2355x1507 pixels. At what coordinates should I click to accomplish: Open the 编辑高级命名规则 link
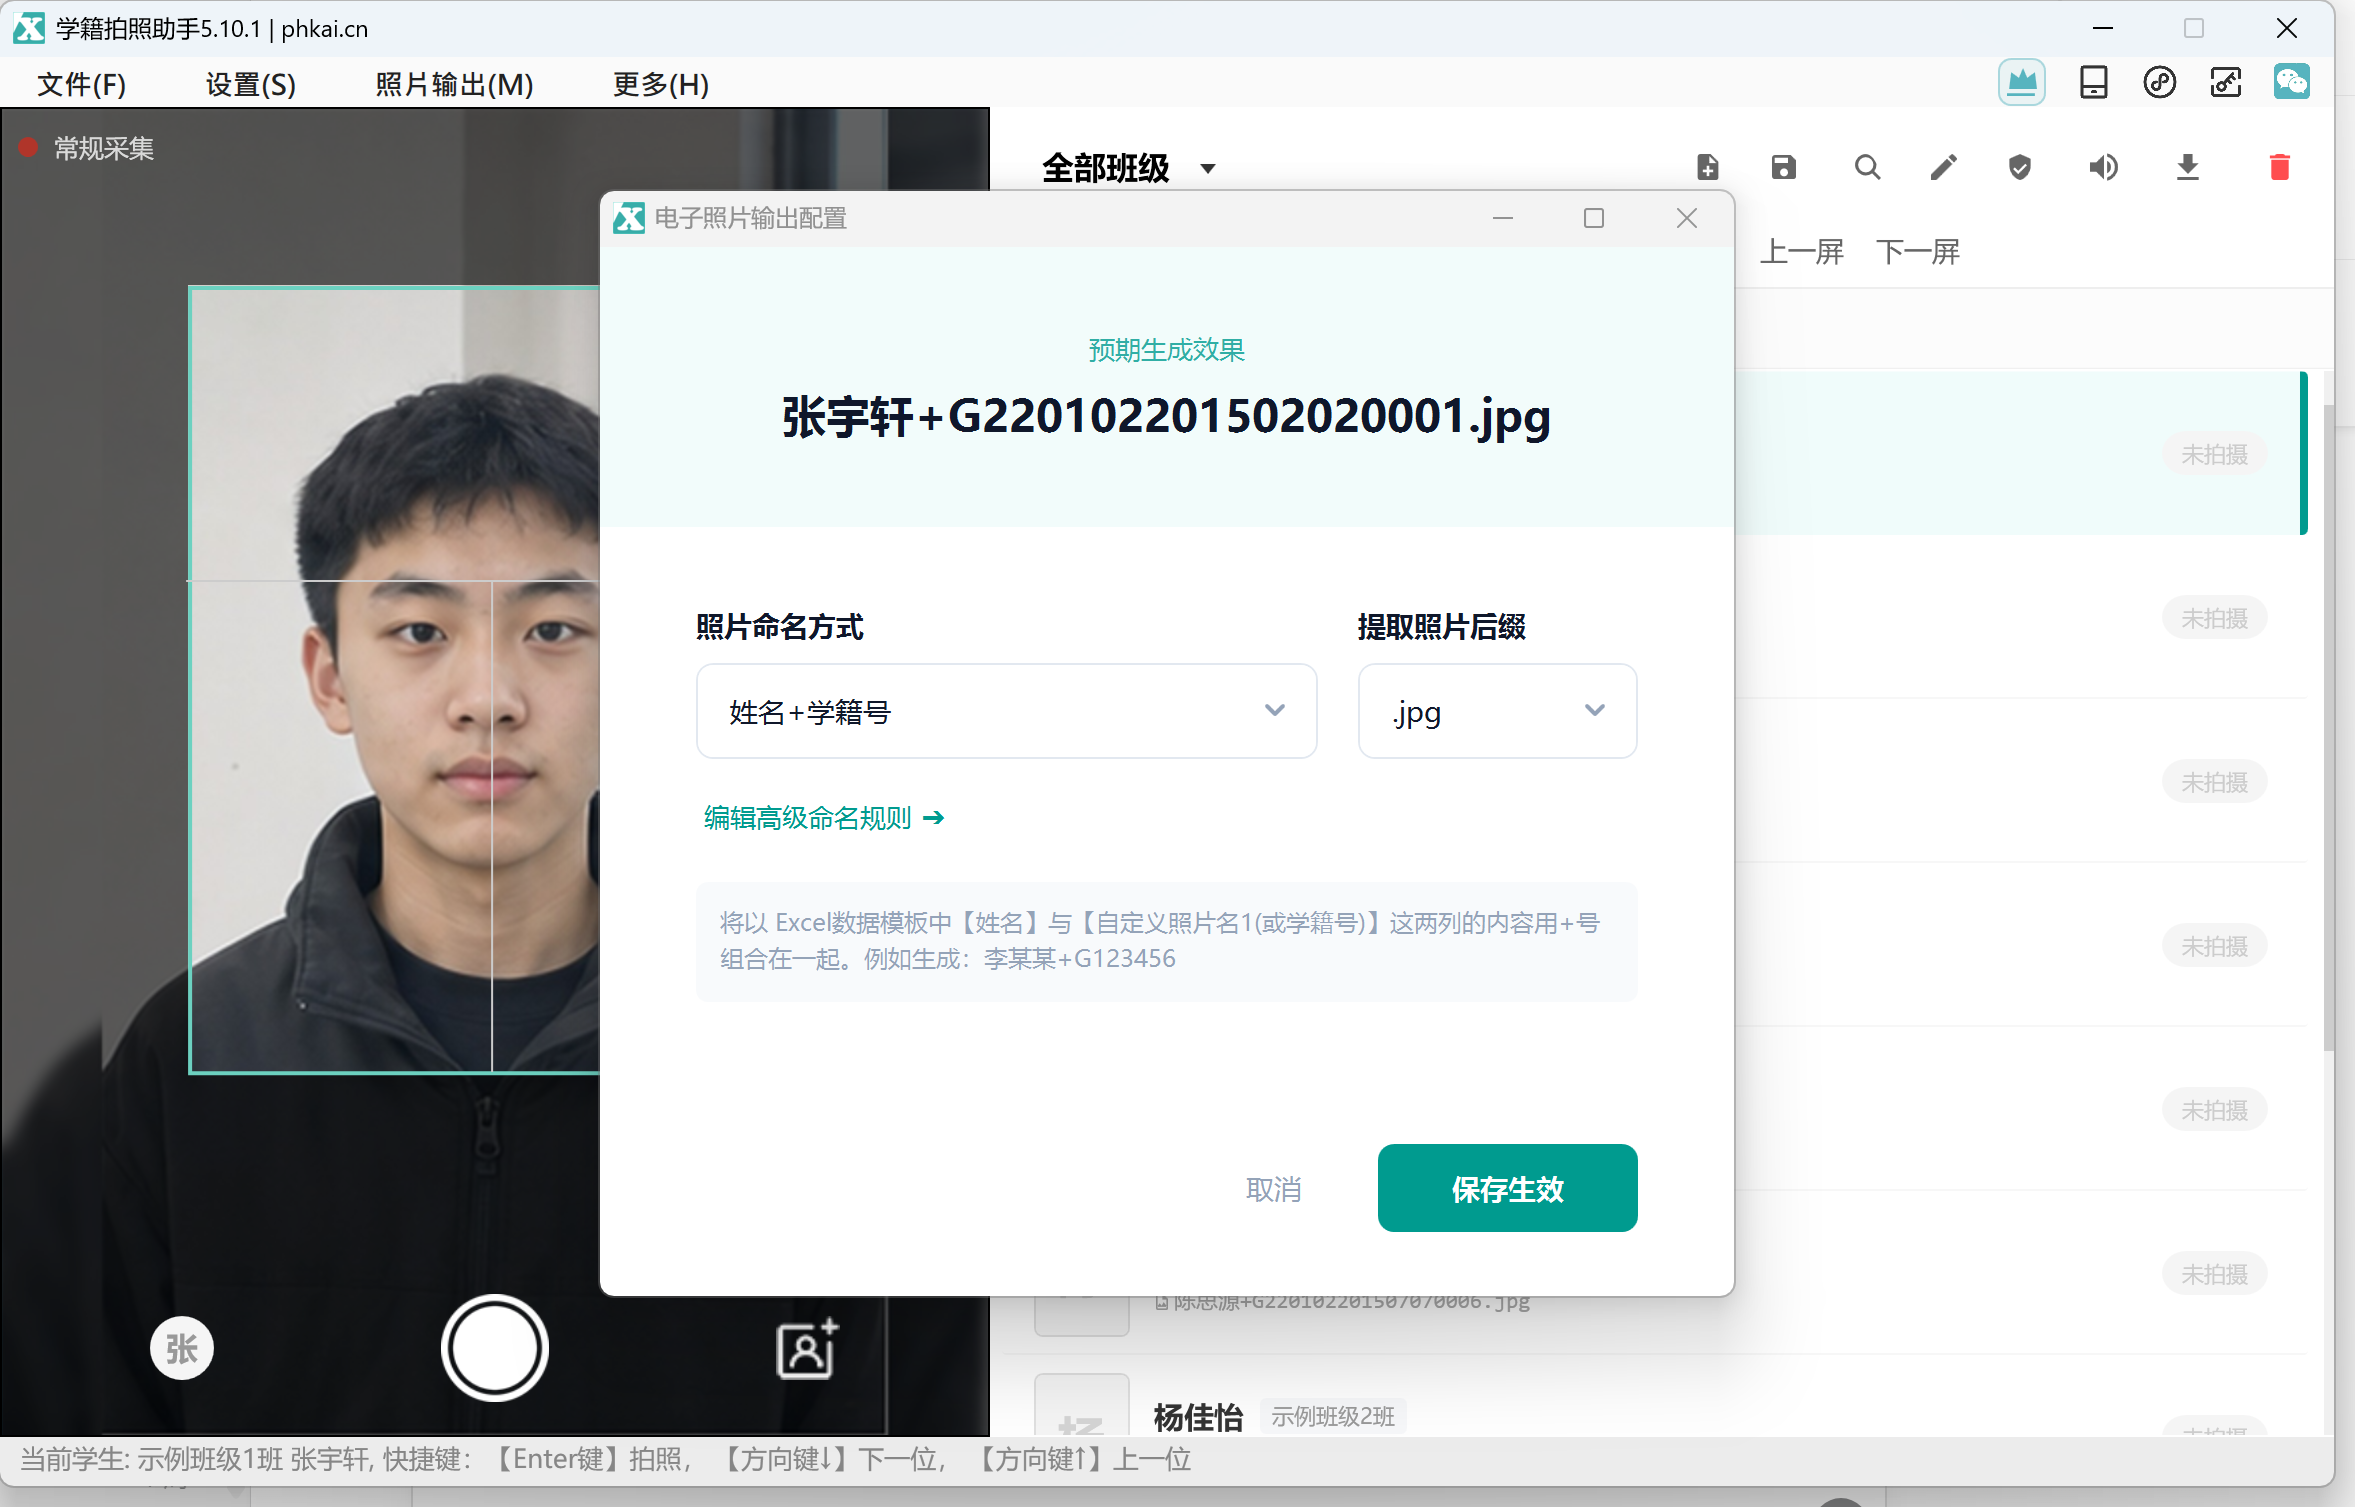(x=824, y=818)
